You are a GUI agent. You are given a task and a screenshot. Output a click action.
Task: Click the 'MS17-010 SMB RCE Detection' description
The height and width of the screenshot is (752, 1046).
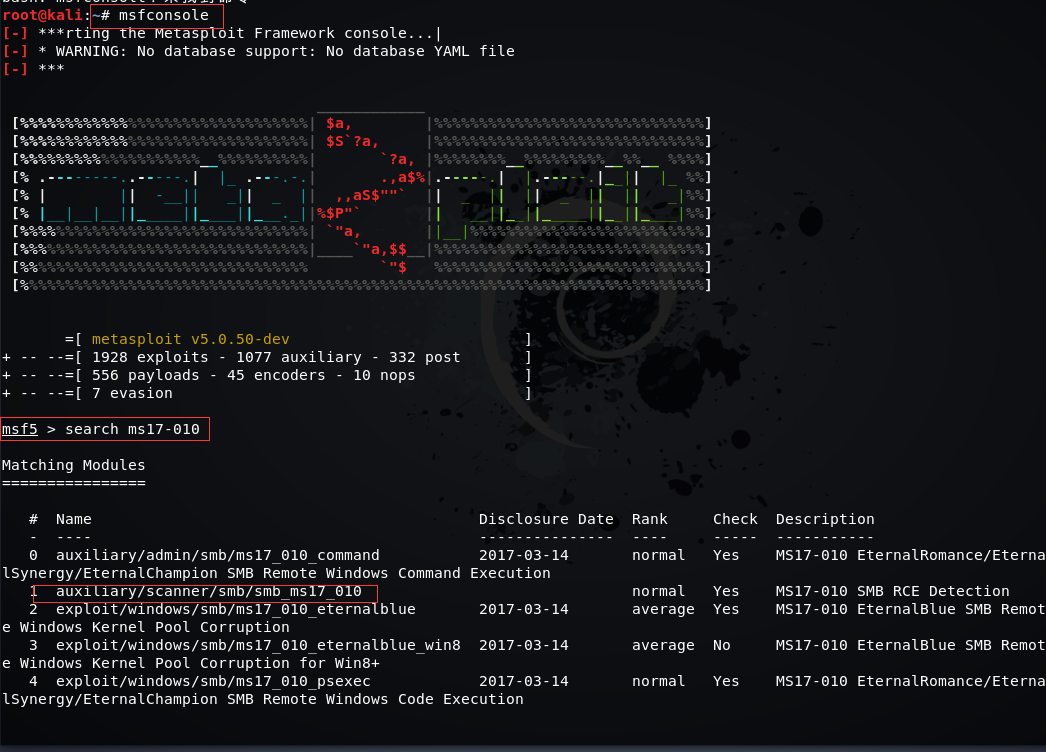click(893, 591)
